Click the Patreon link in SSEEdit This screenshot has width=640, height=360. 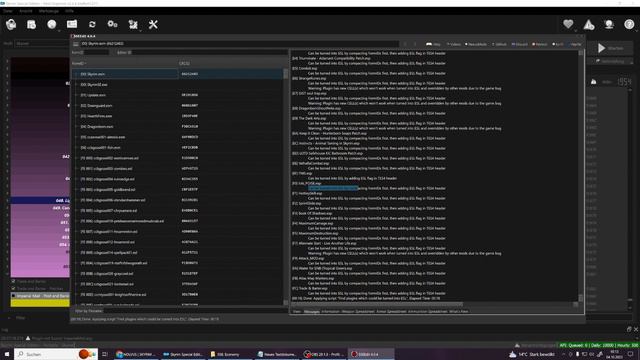pyautogui.click(x=540, y=44)
